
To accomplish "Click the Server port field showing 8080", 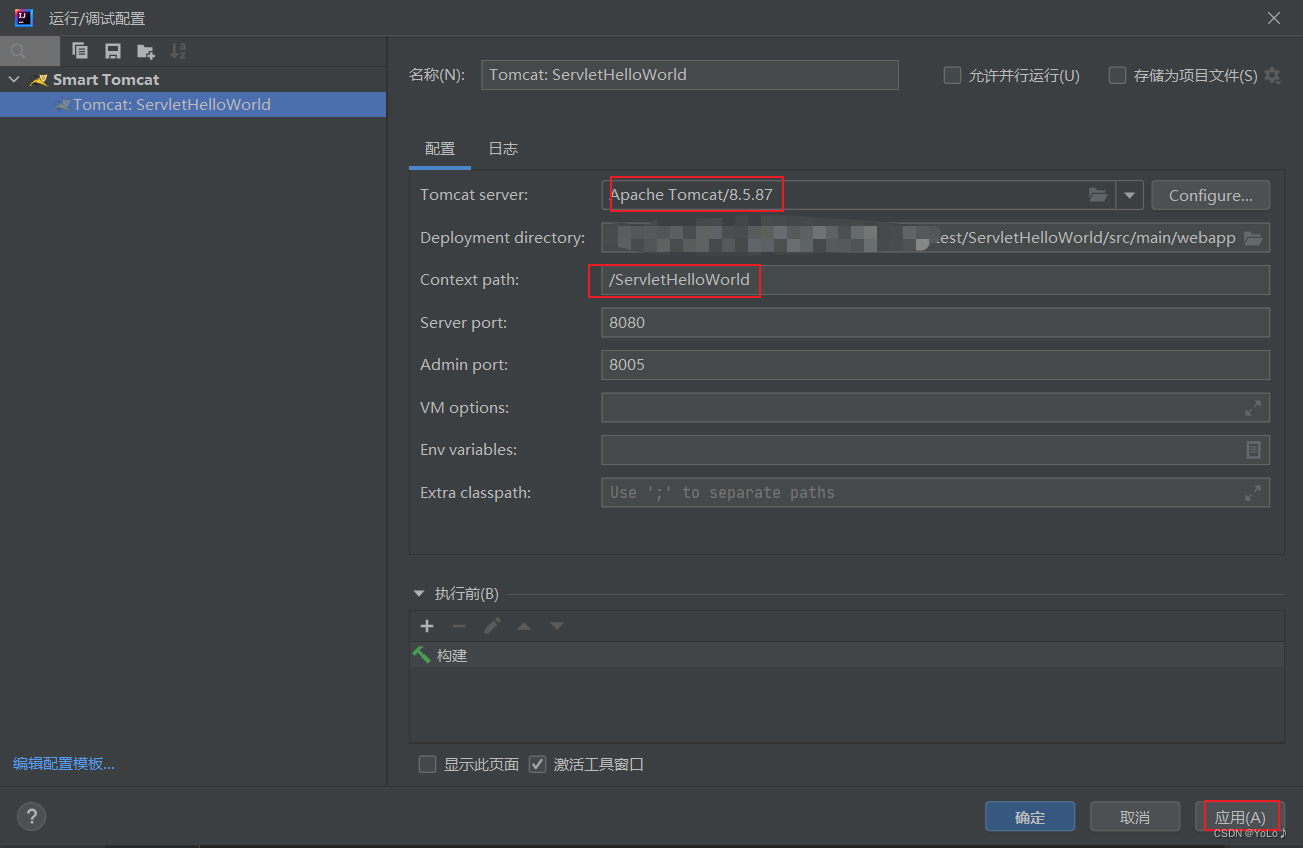I will tap(935, 323).
